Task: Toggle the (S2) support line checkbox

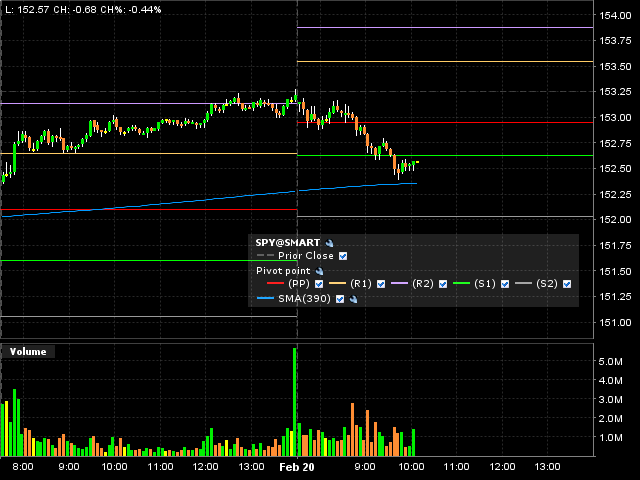Action: click(567, 284)
